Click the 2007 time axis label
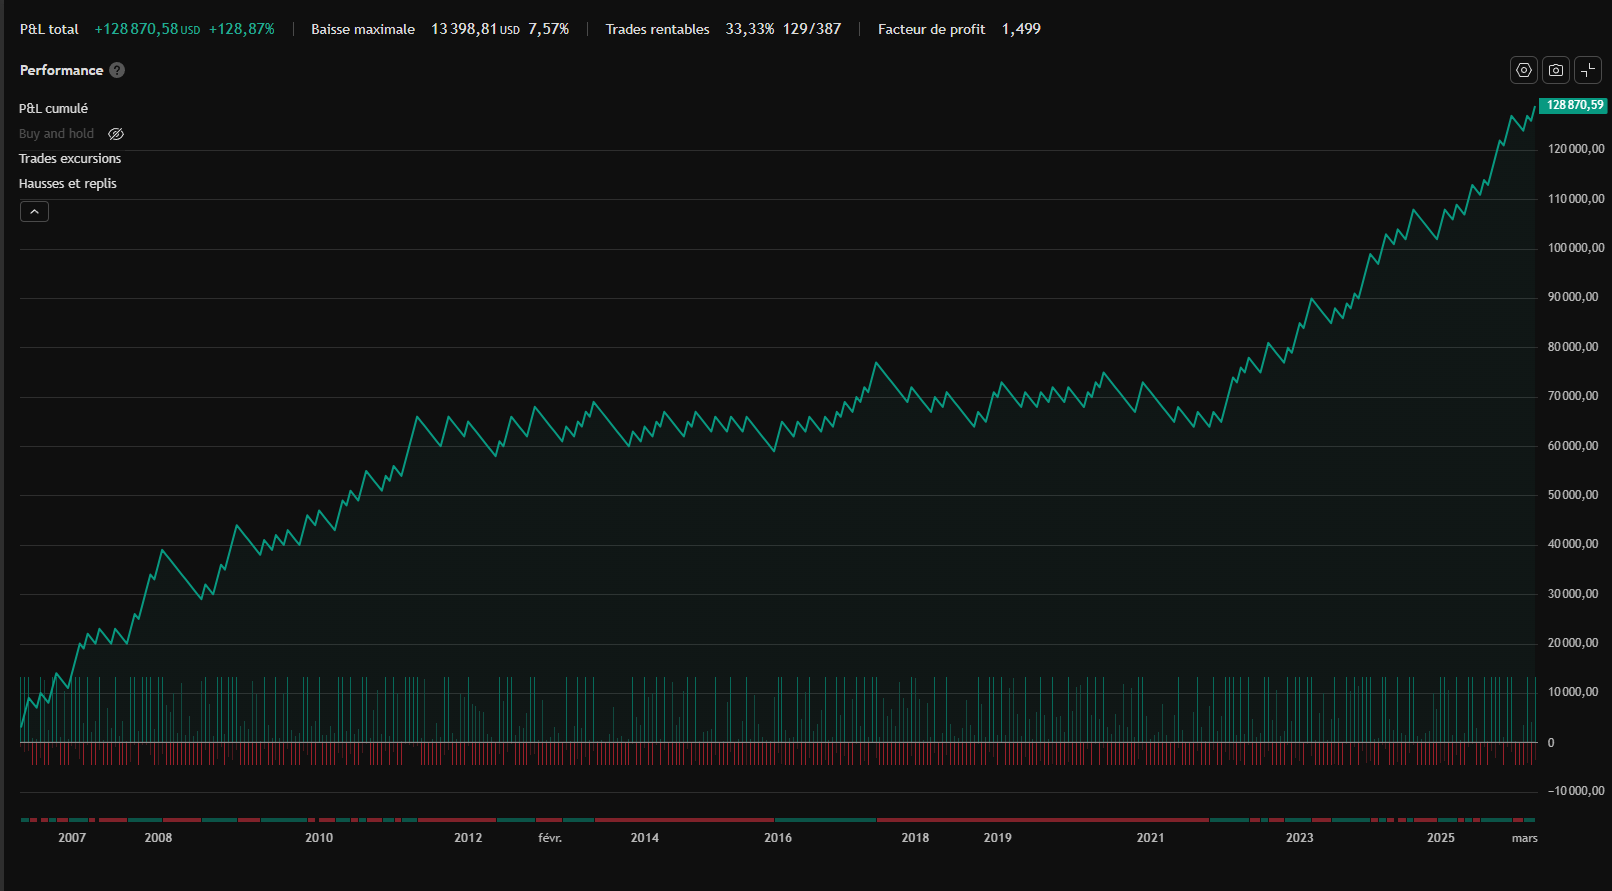Screen dimensions: 1612x891 [x=72, y=838]
